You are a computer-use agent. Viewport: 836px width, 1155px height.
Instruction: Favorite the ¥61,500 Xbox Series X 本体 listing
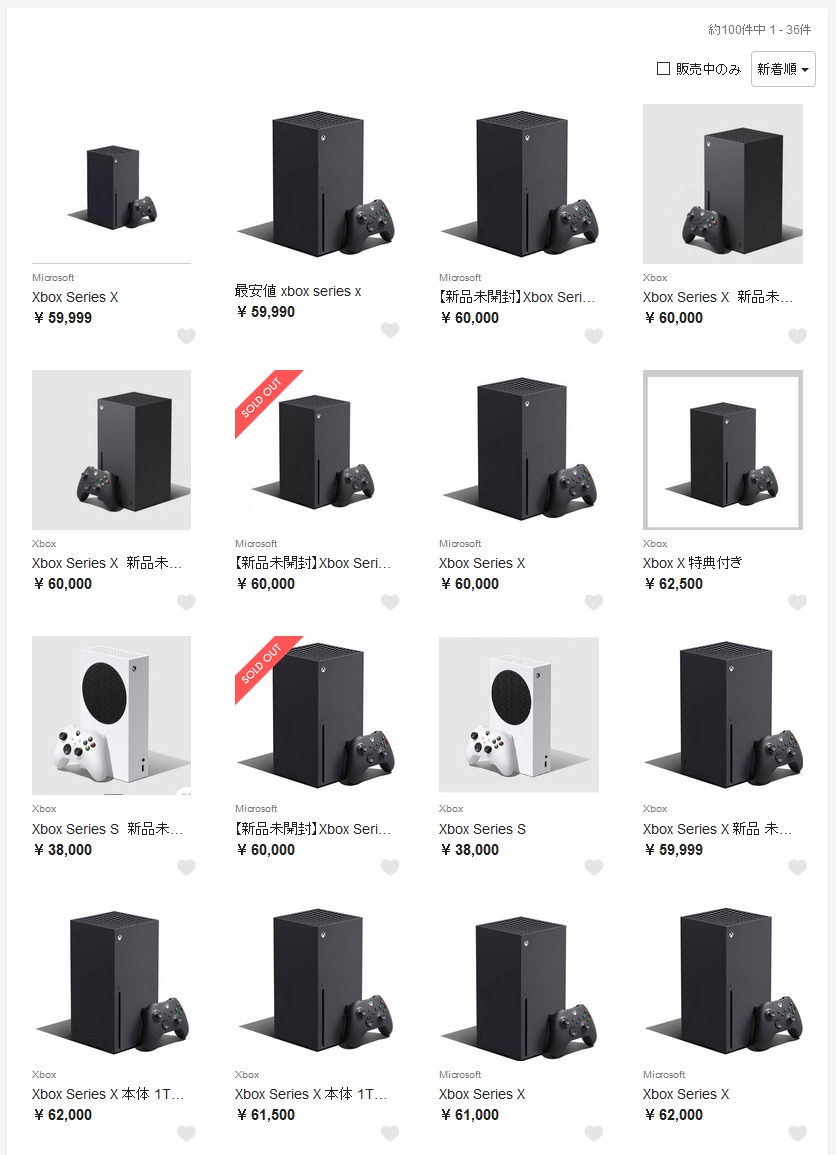coord(390,1133)
